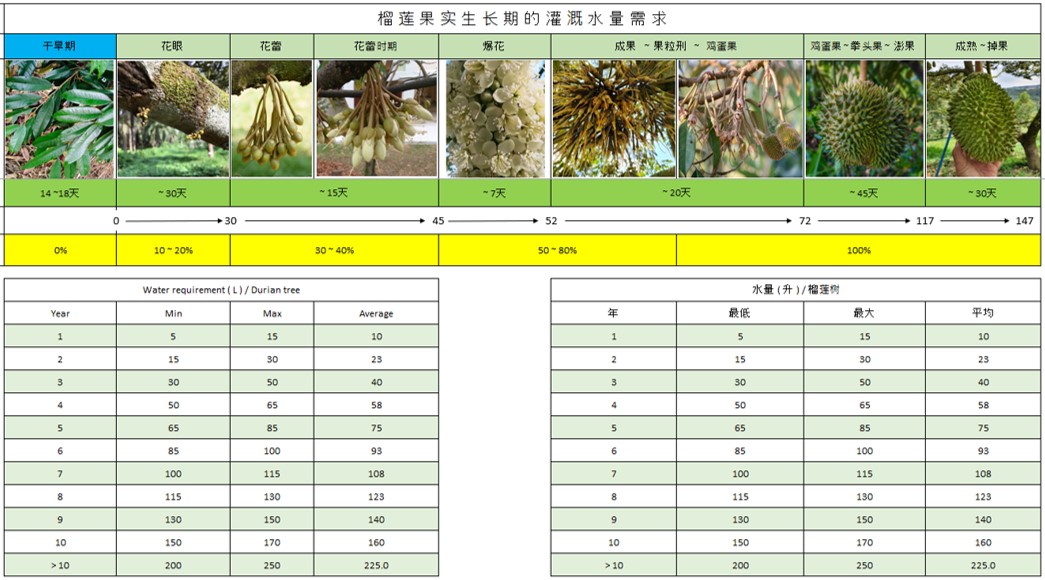This screenshot has width=1045, height=580.
Task: Click the hand-held durian photo under 成熟~掉果
Action: click(983, 118)
